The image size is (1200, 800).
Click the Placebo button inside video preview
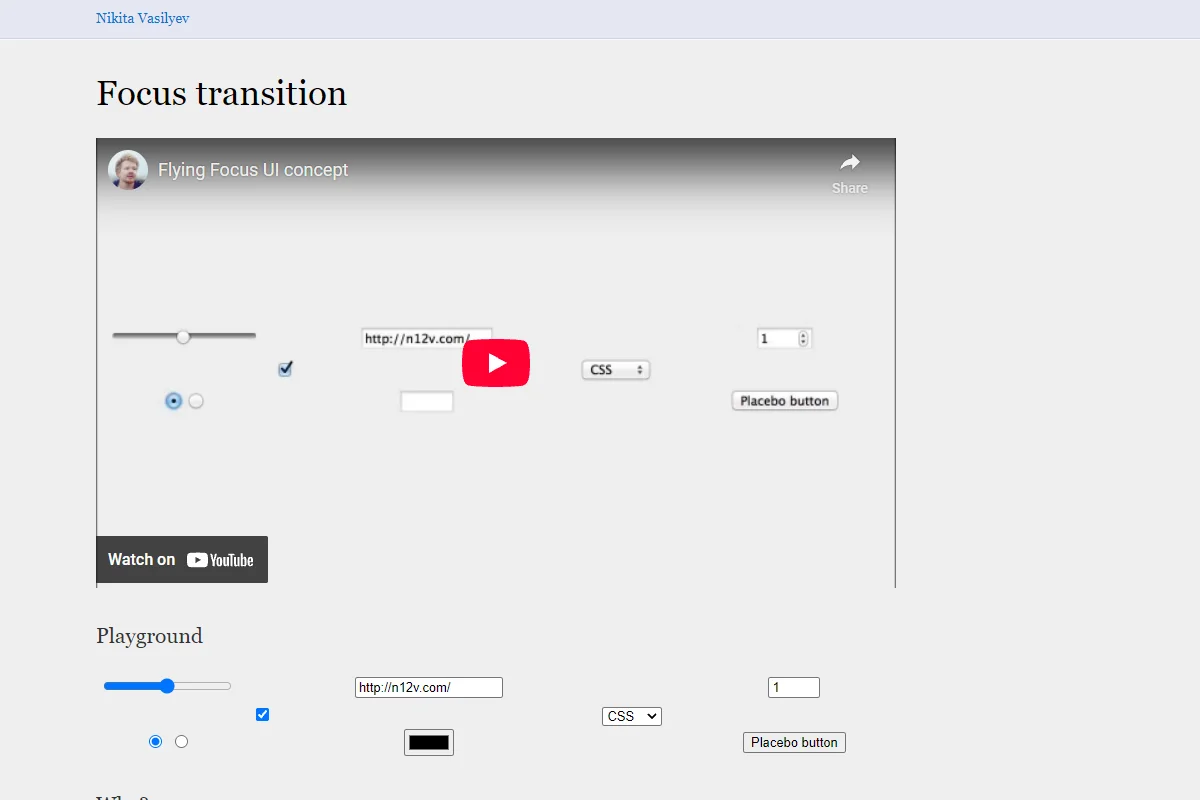pyautogui.click(x=785, y=401)
